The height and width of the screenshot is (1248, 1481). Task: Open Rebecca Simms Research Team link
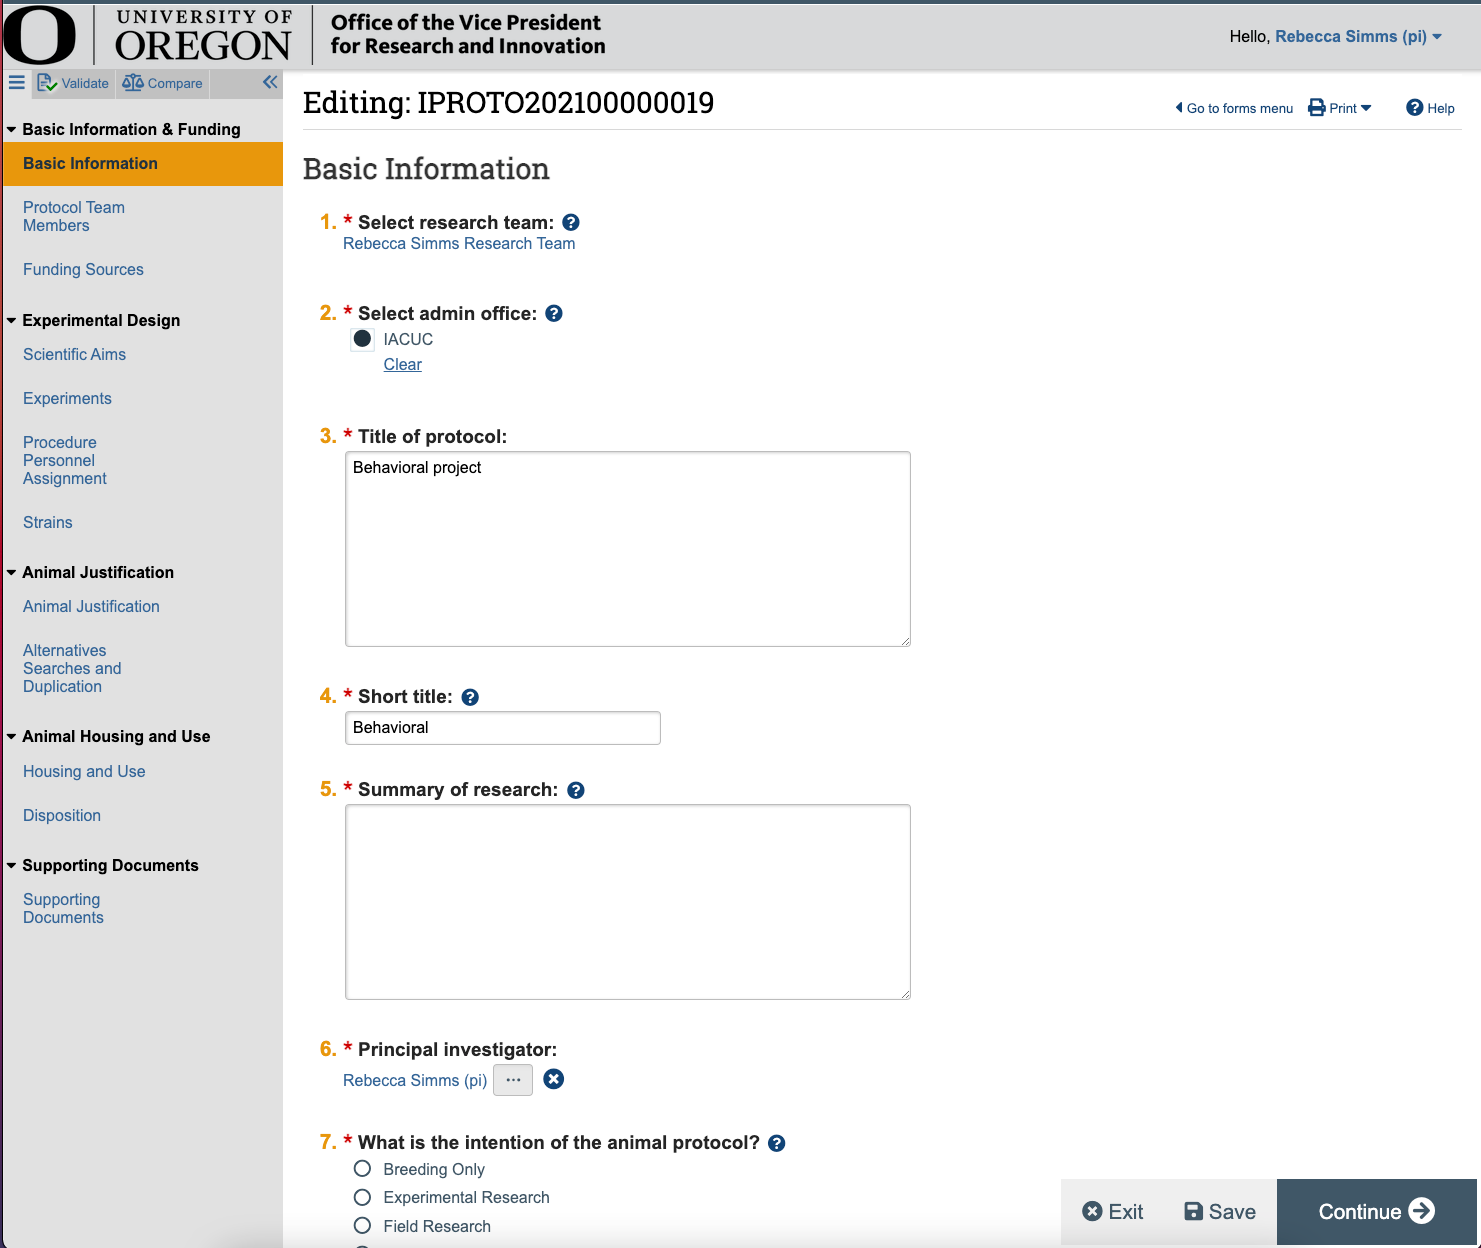[x=459, y=244]
